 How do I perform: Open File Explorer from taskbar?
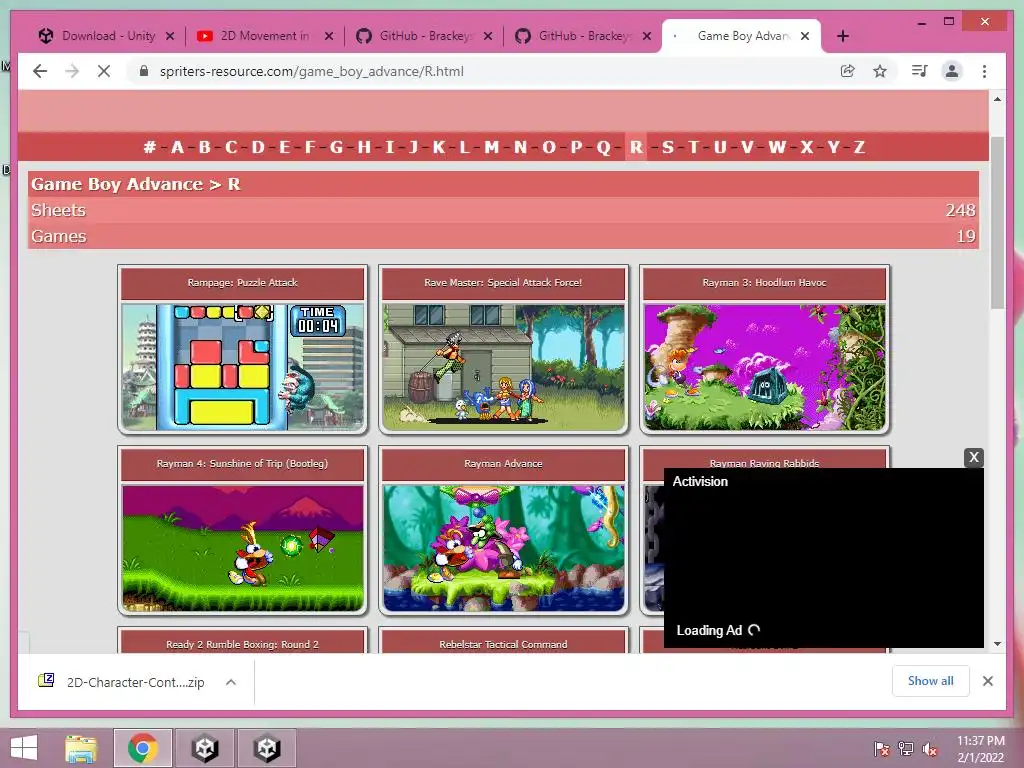(81, 748)
